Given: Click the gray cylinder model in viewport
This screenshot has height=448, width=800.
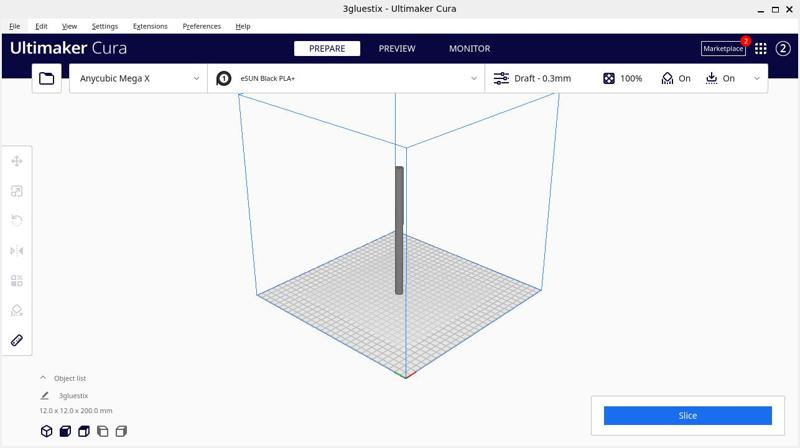Looking at the screenshot, I should pyautogui.click(x=399, y=230).
